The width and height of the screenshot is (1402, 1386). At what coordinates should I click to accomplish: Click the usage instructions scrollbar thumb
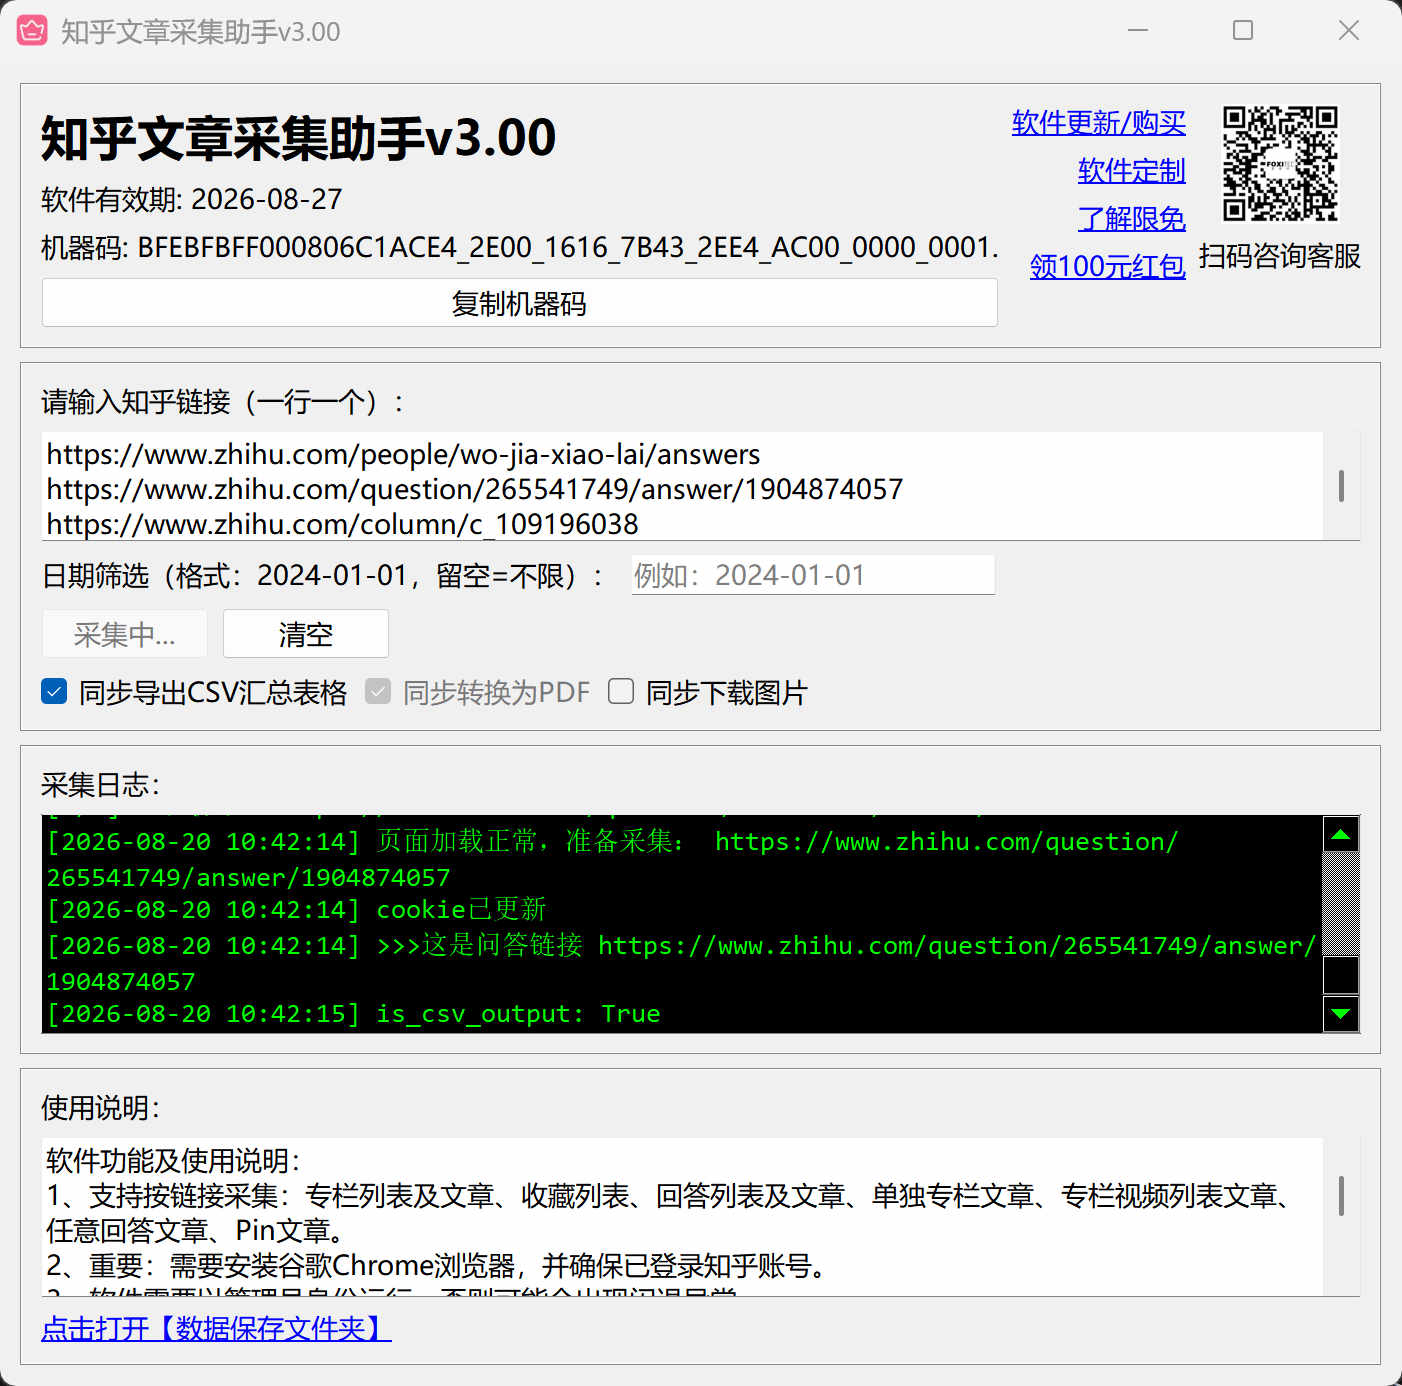[x=1341, y=1196]
